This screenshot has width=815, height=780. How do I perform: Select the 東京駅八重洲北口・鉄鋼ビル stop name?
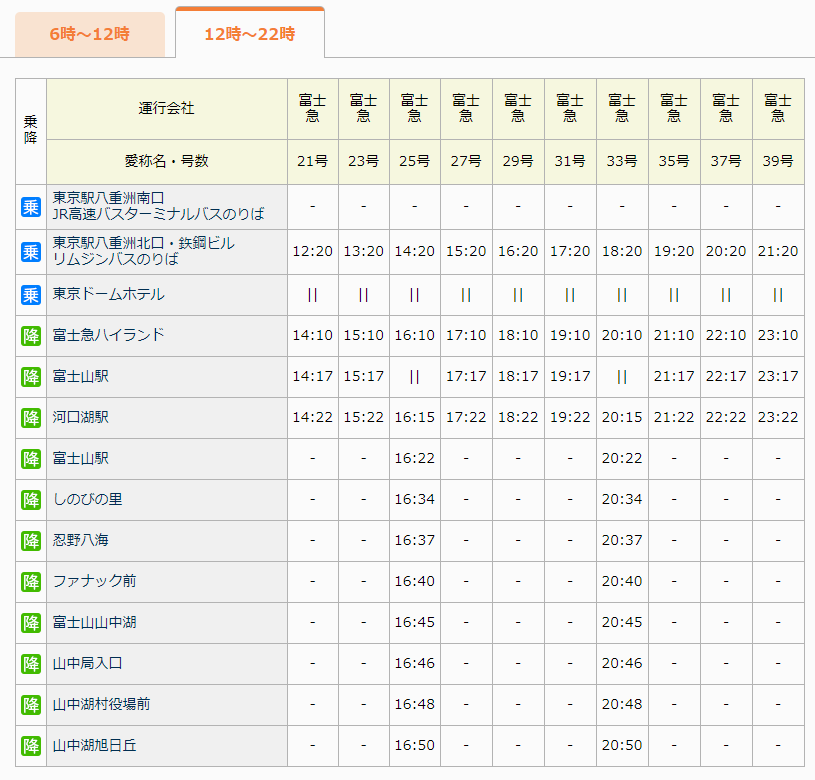click(143, 251)
